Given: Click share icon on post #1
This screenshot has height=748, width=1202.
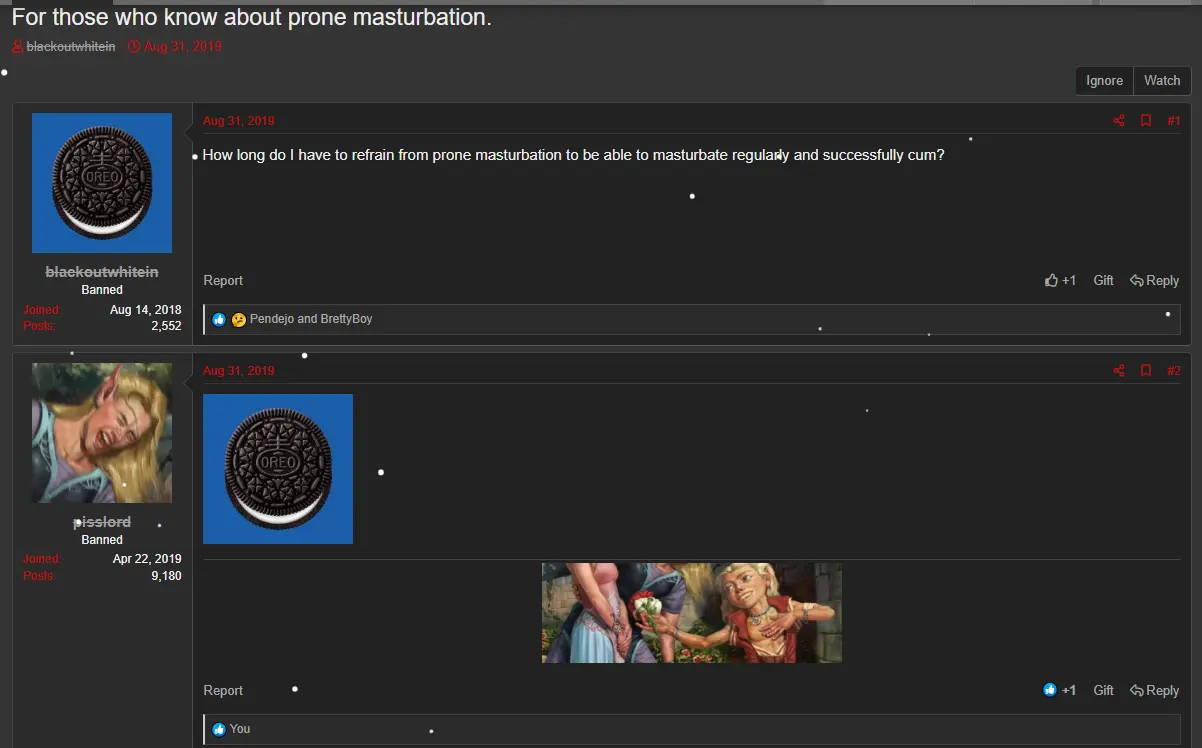Looking at the screenshot, I should (x=1118, y=121).
